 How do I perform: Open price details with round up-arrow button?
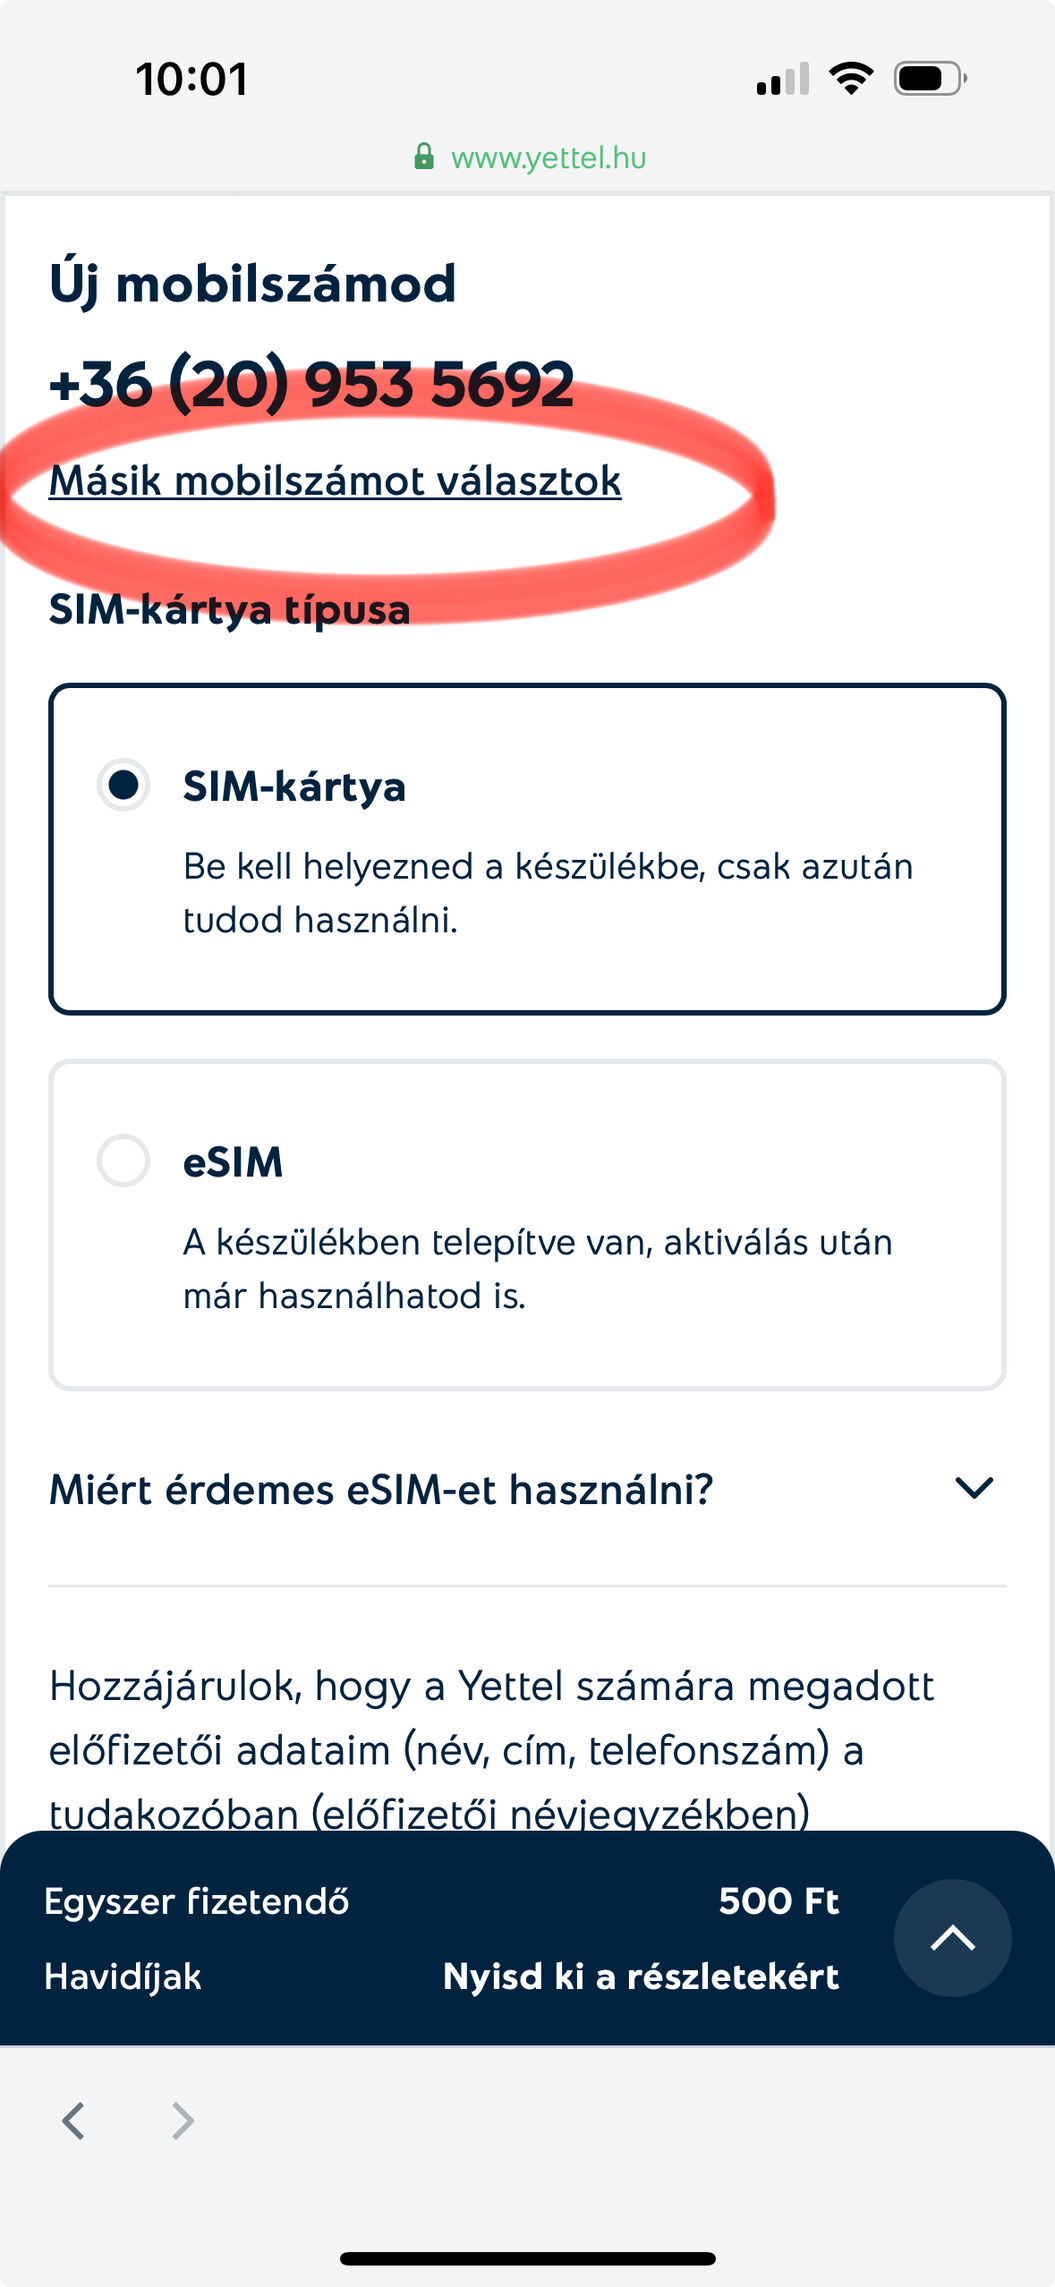click(952, 1938)
